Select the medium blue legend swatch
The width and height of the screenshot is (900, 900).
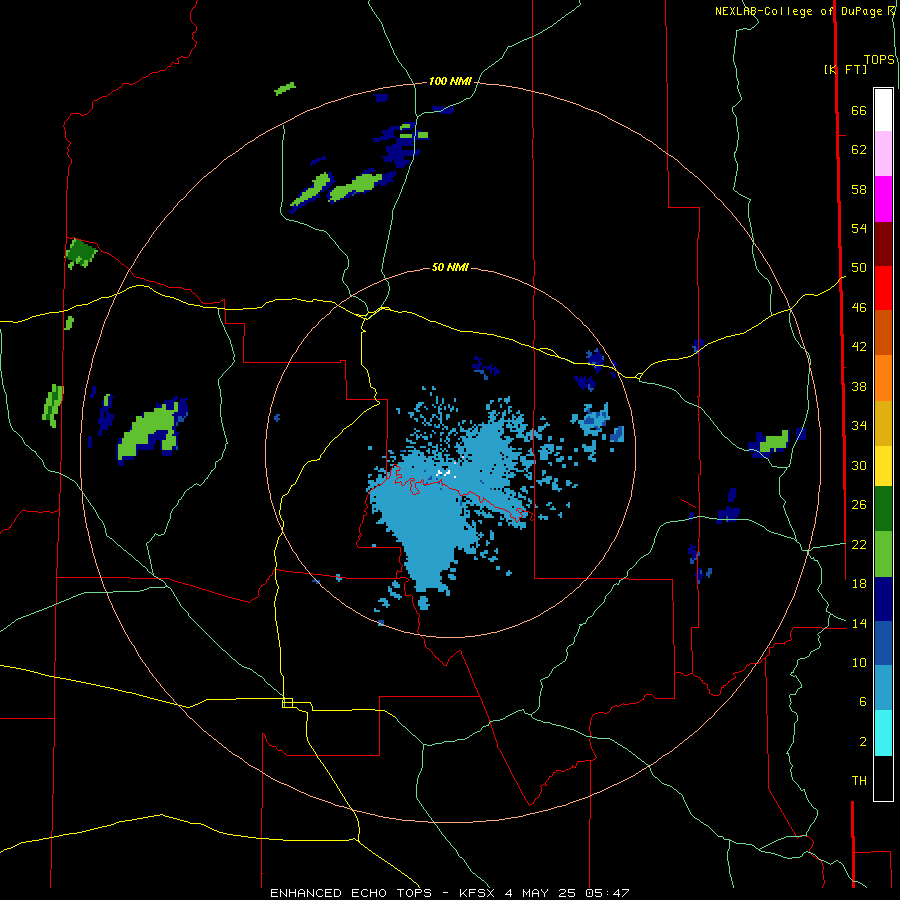(x=883, y=643)
